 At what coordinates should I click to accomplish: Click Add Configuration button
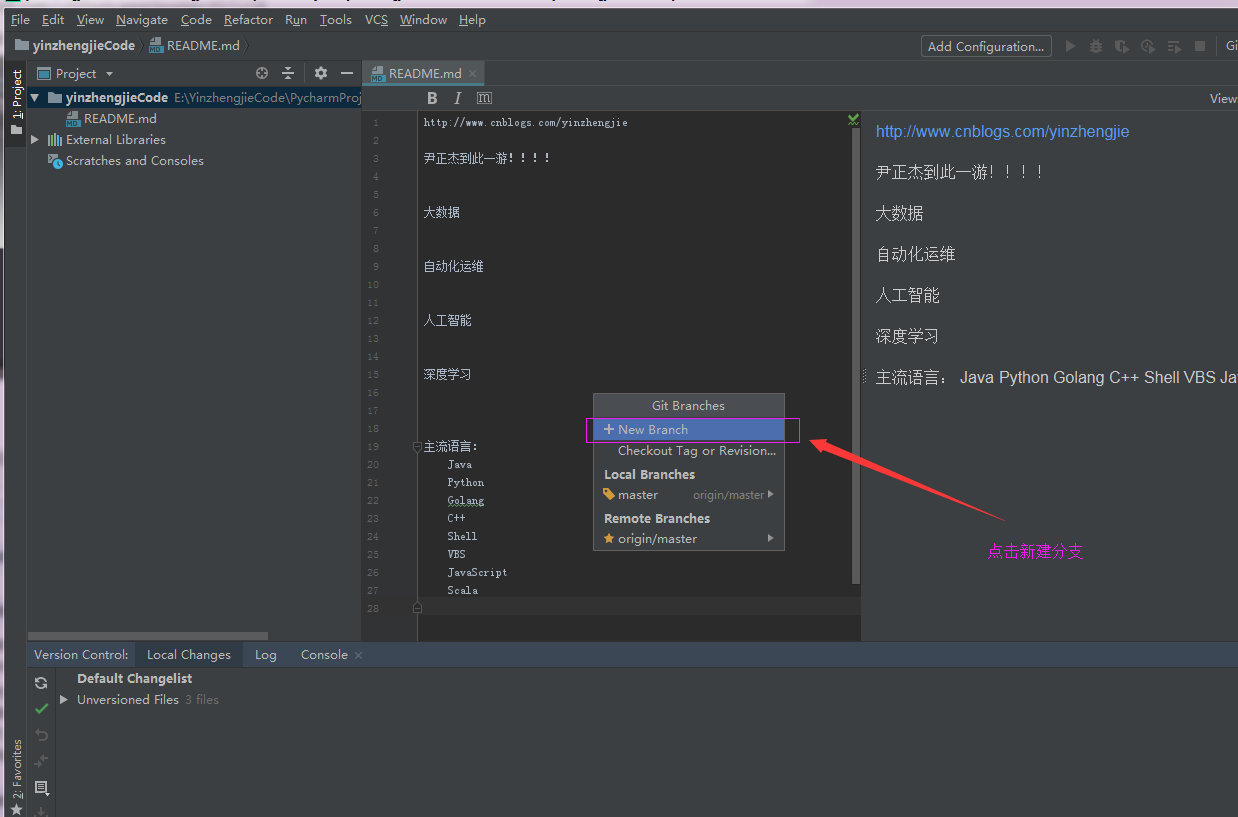(x=986, y=46)
